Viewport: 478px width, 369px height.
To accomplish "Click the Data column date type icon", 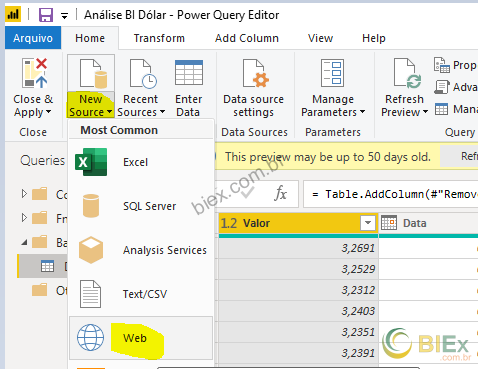I will click(x=389, y=223).
